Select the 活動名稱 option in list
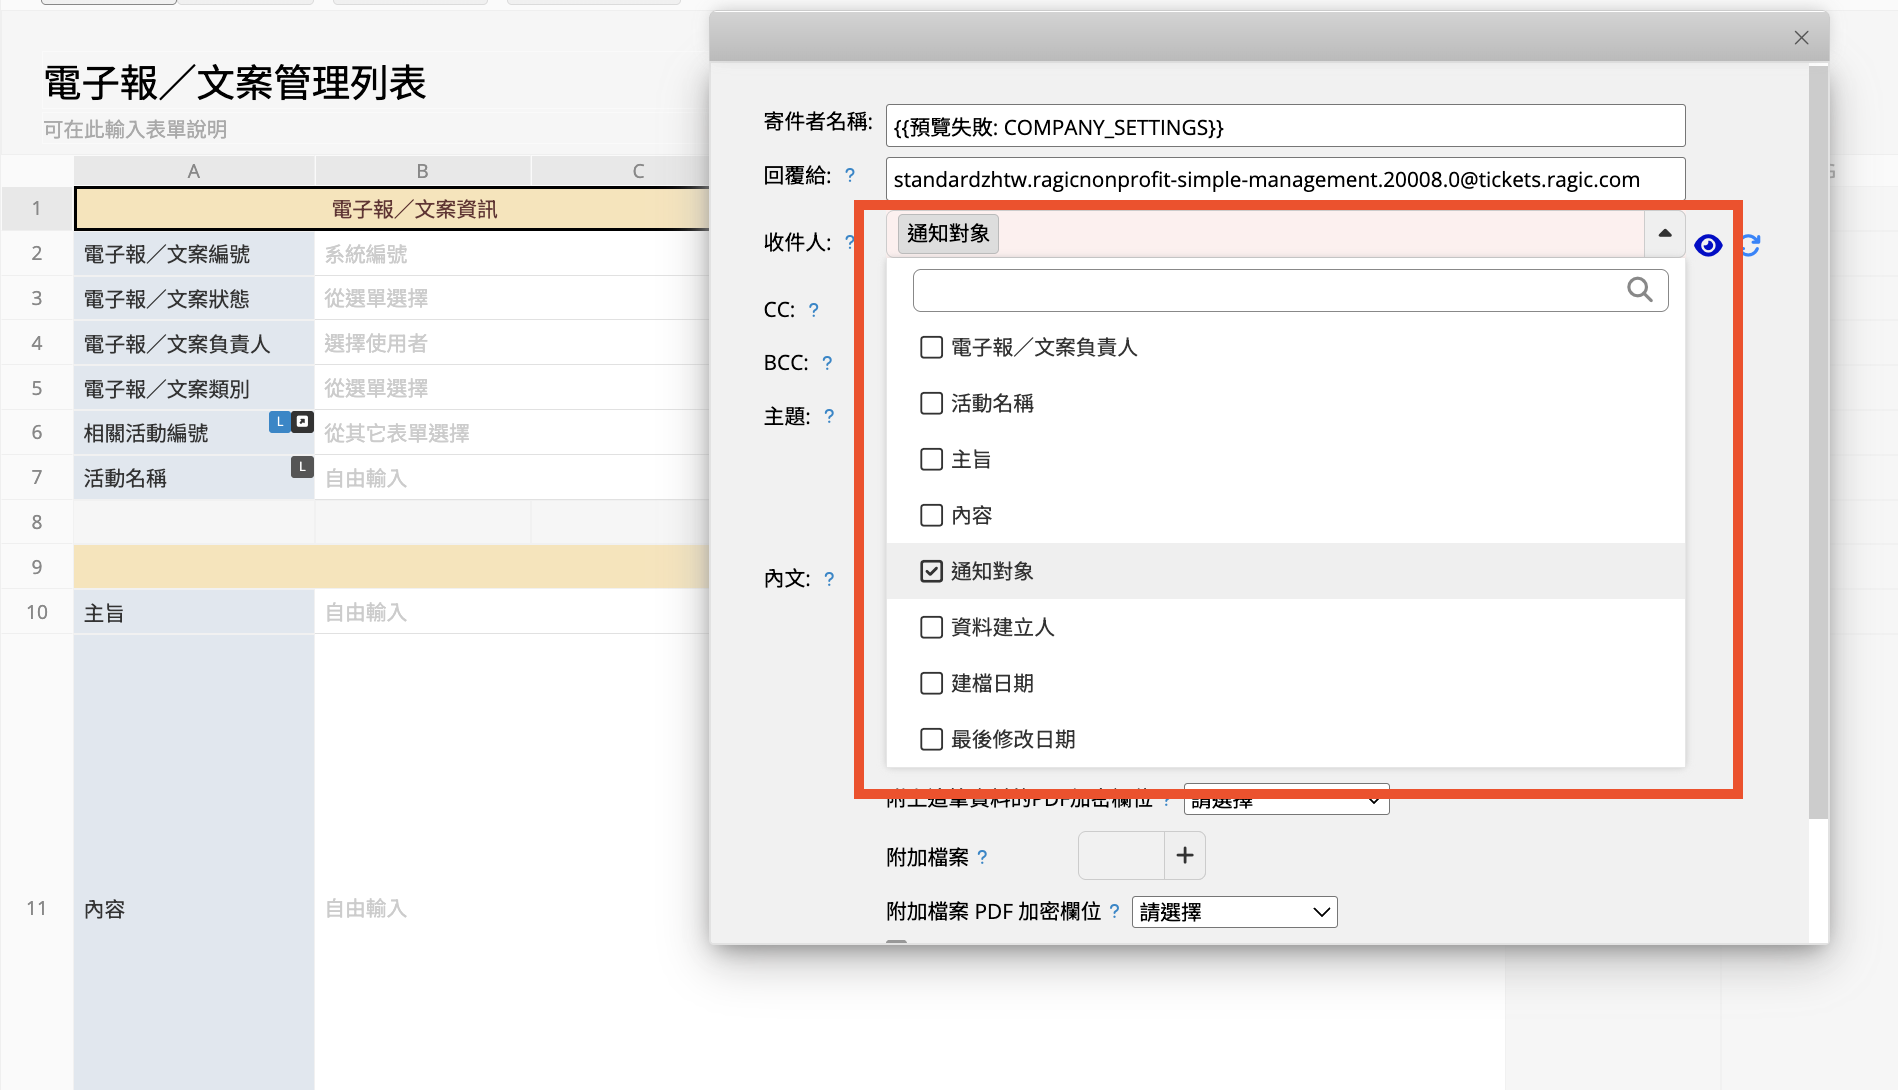This screenshot has width=1898, height=1090. click(991, 403)
